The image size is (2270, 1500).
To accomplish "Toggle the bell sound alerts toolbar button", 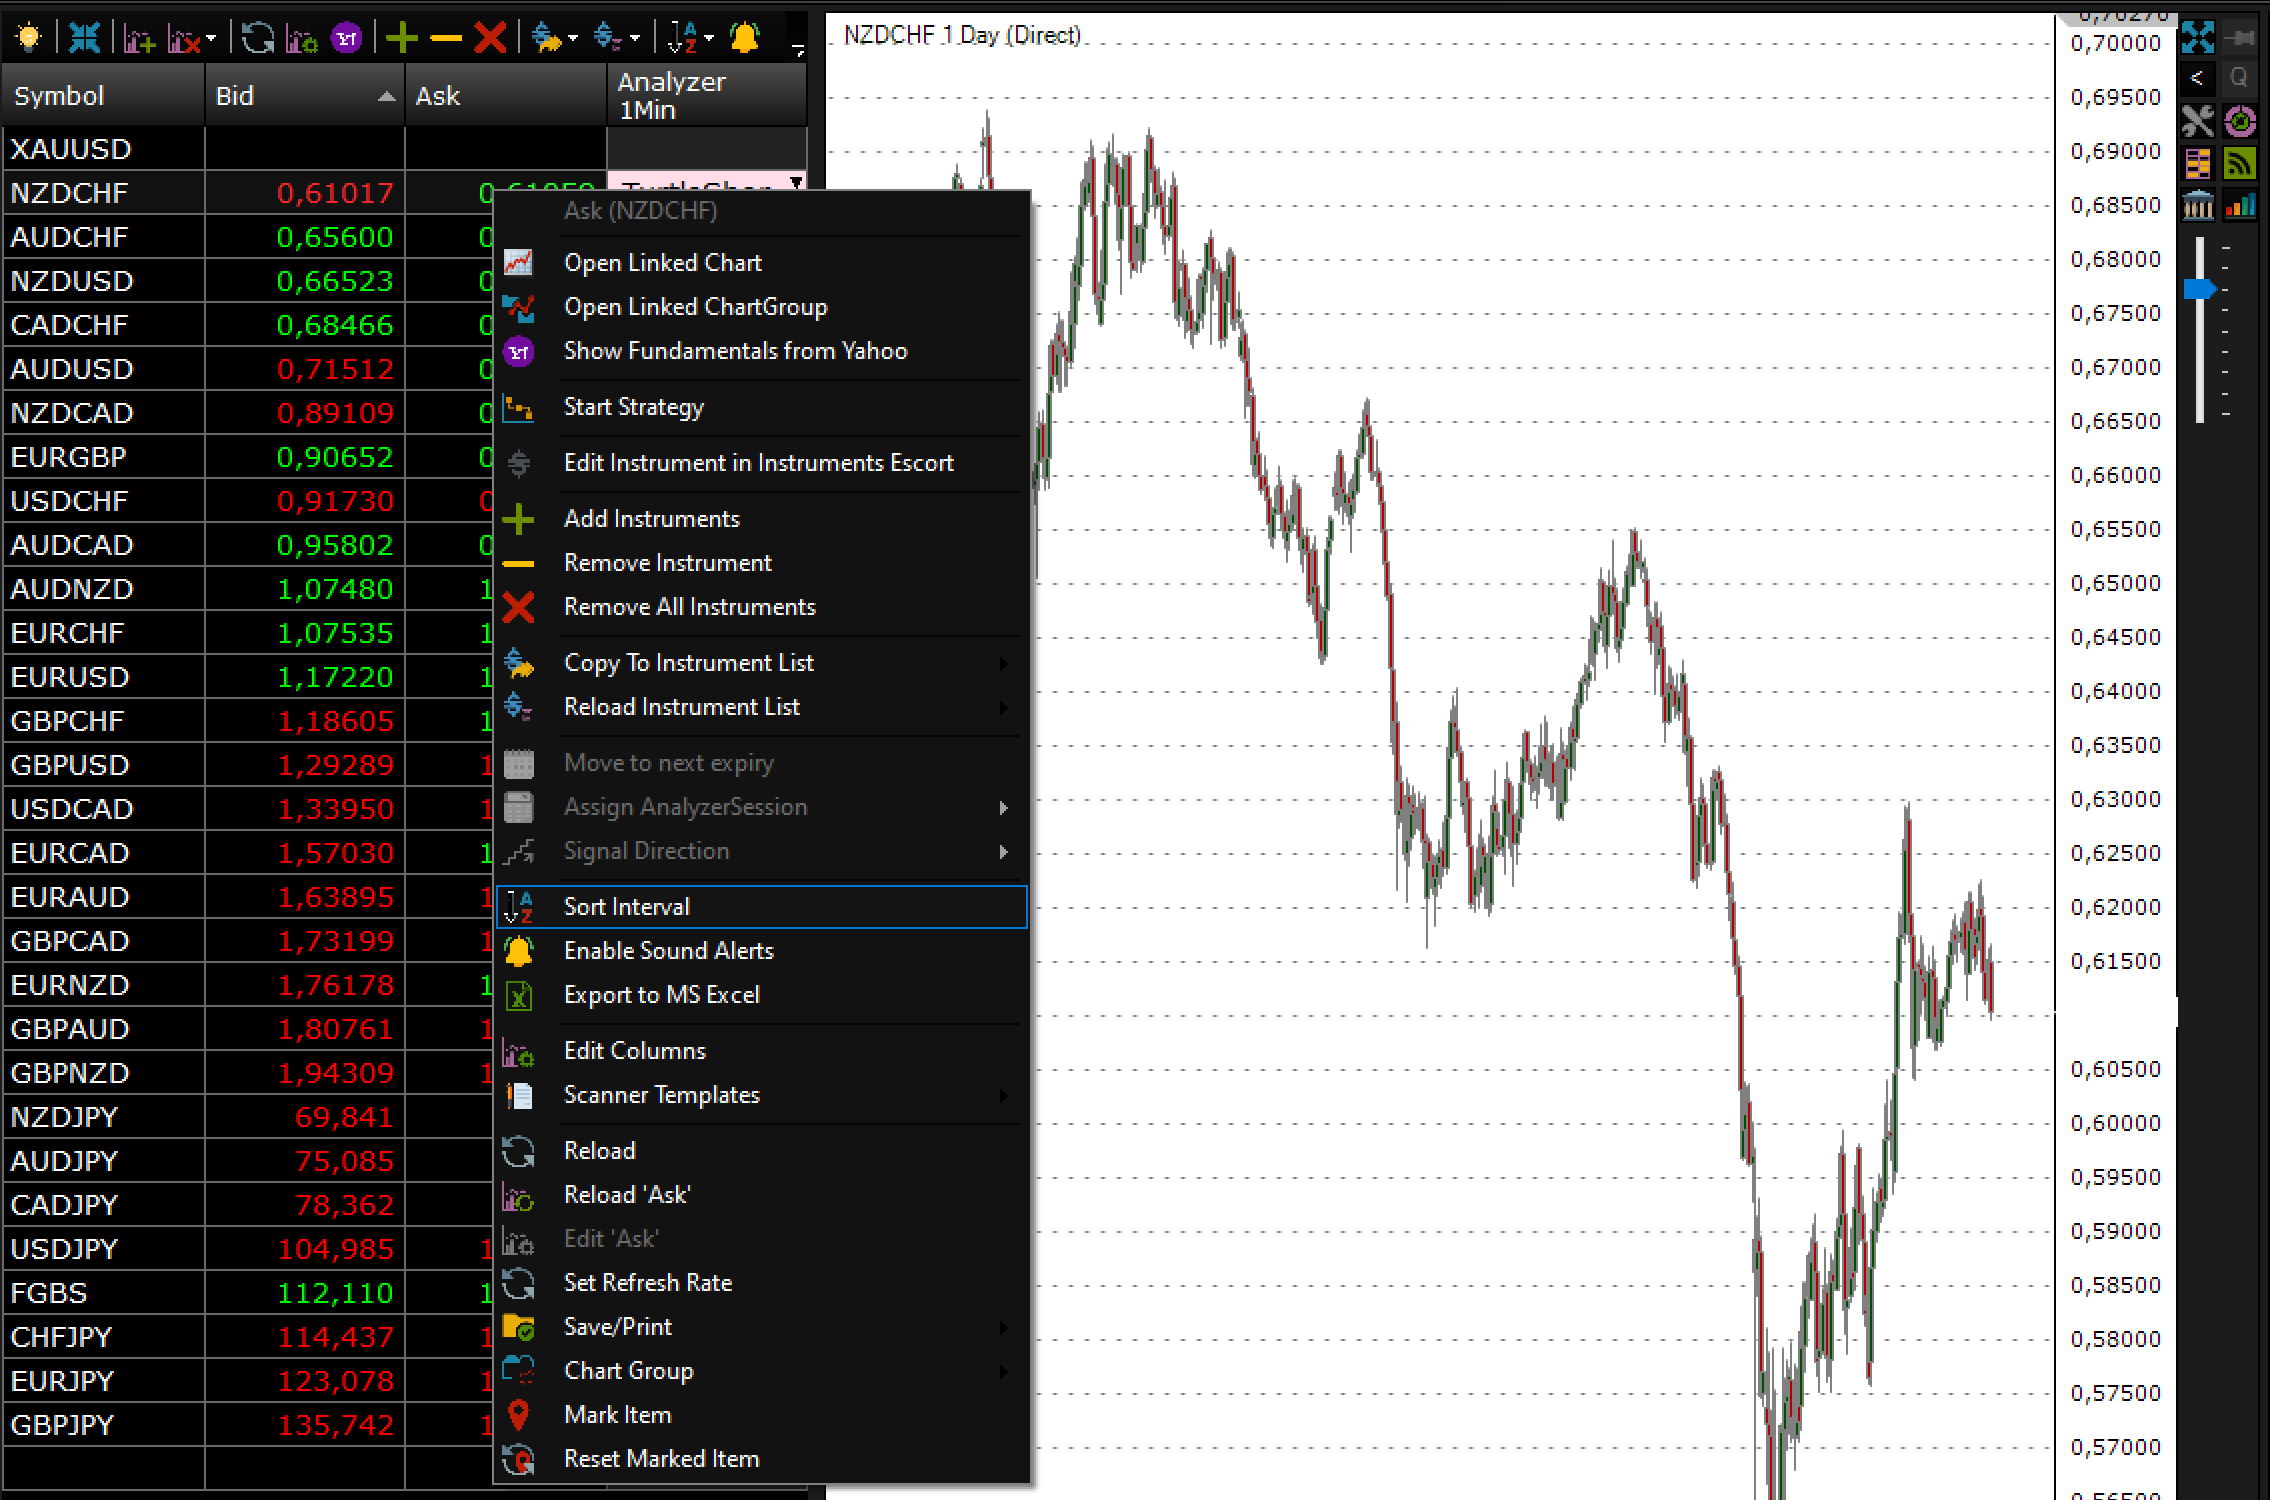I will pos(744,38).
